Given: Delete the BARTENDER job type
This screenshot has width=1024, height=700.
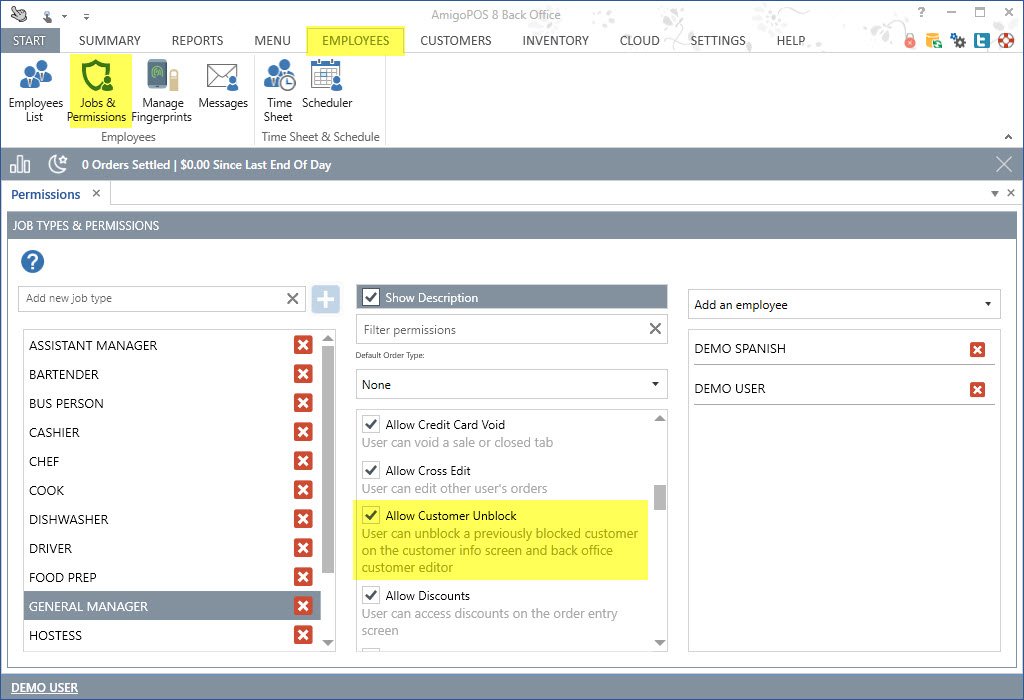Looking at the screenshot, I should [x=303, y=374].
